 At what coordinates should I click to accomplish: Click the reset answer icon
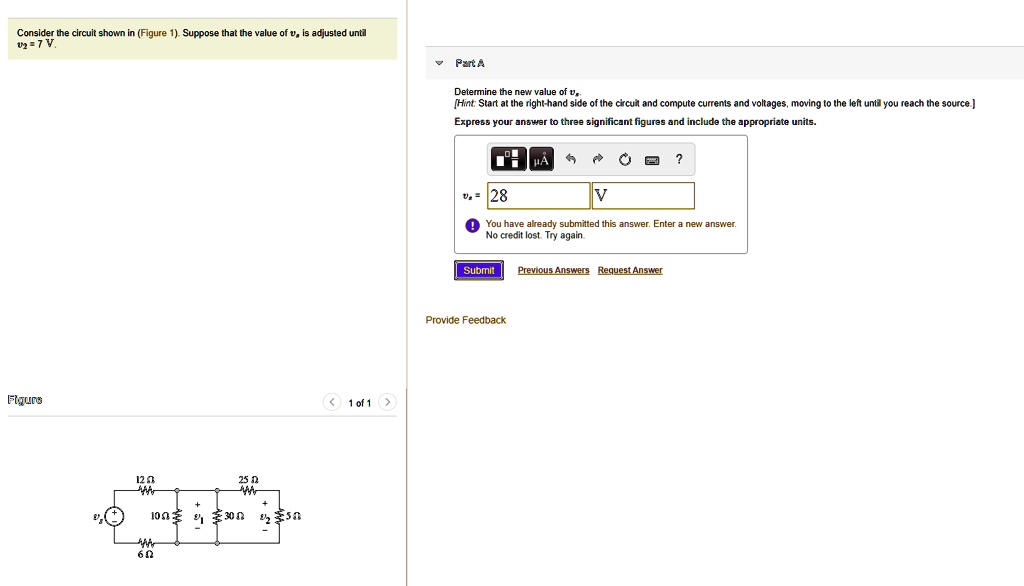point(624,159)
